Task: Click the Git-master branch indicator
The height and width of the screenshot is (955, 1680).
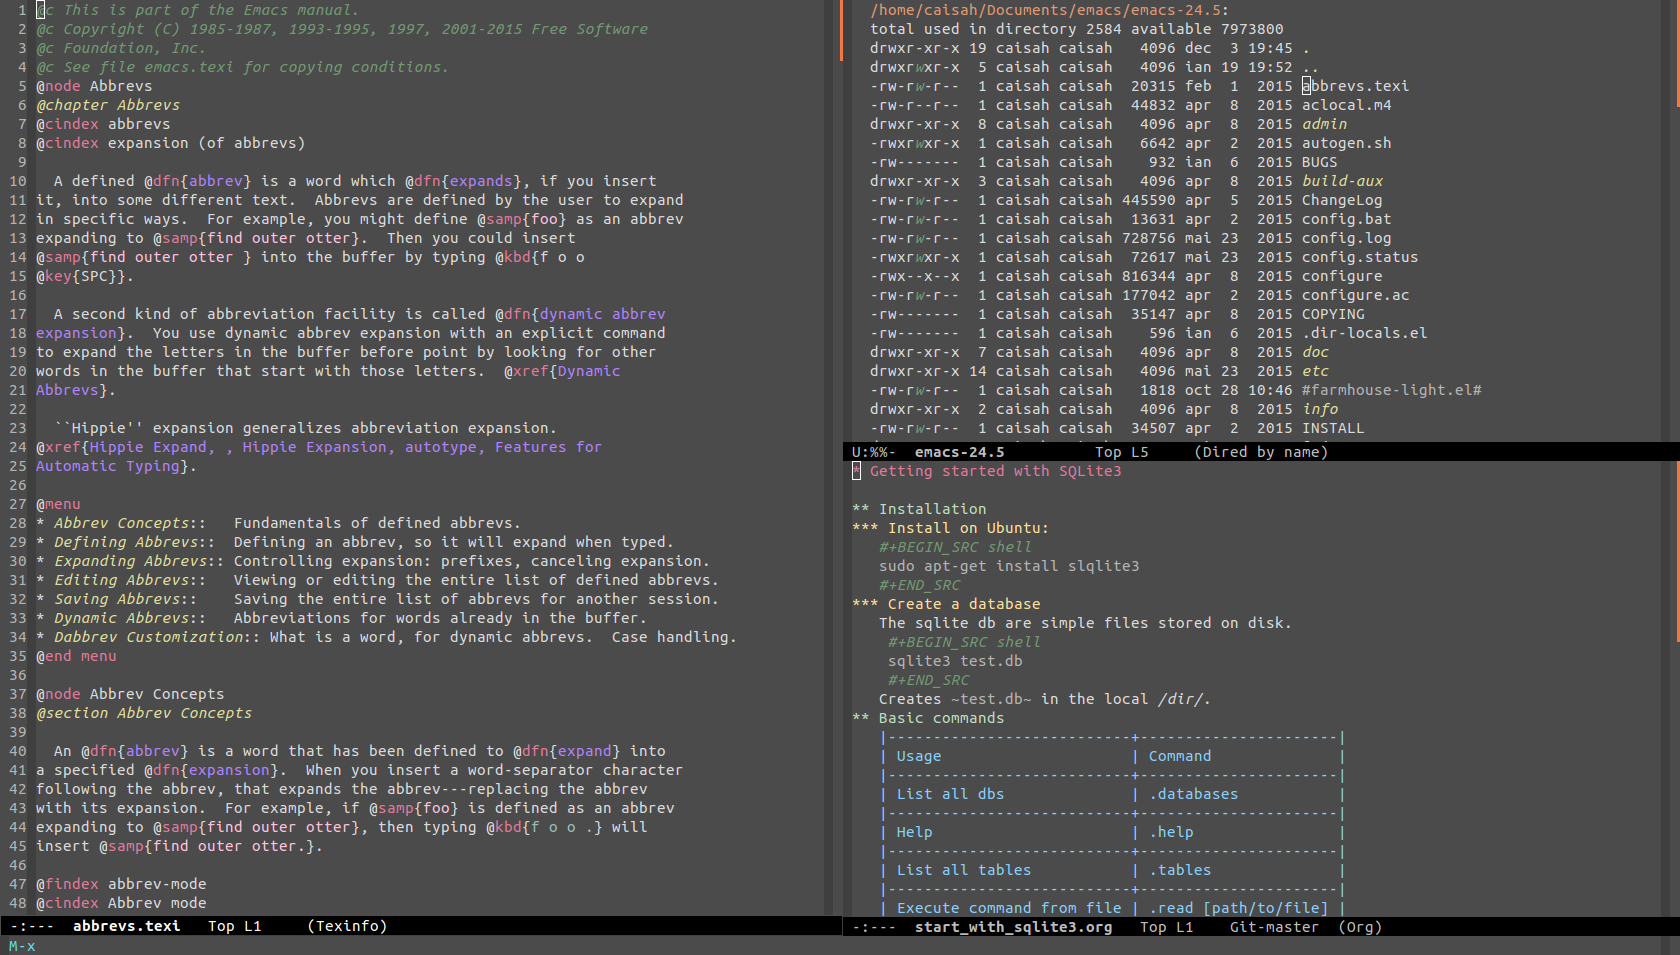Action: pos(1274,927)
